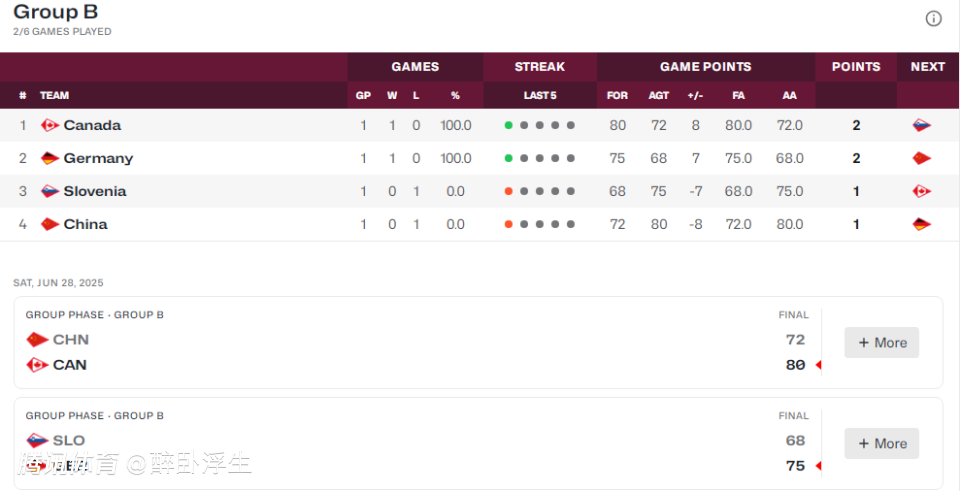Click the CHN flag in the game card

pos(37,340)
